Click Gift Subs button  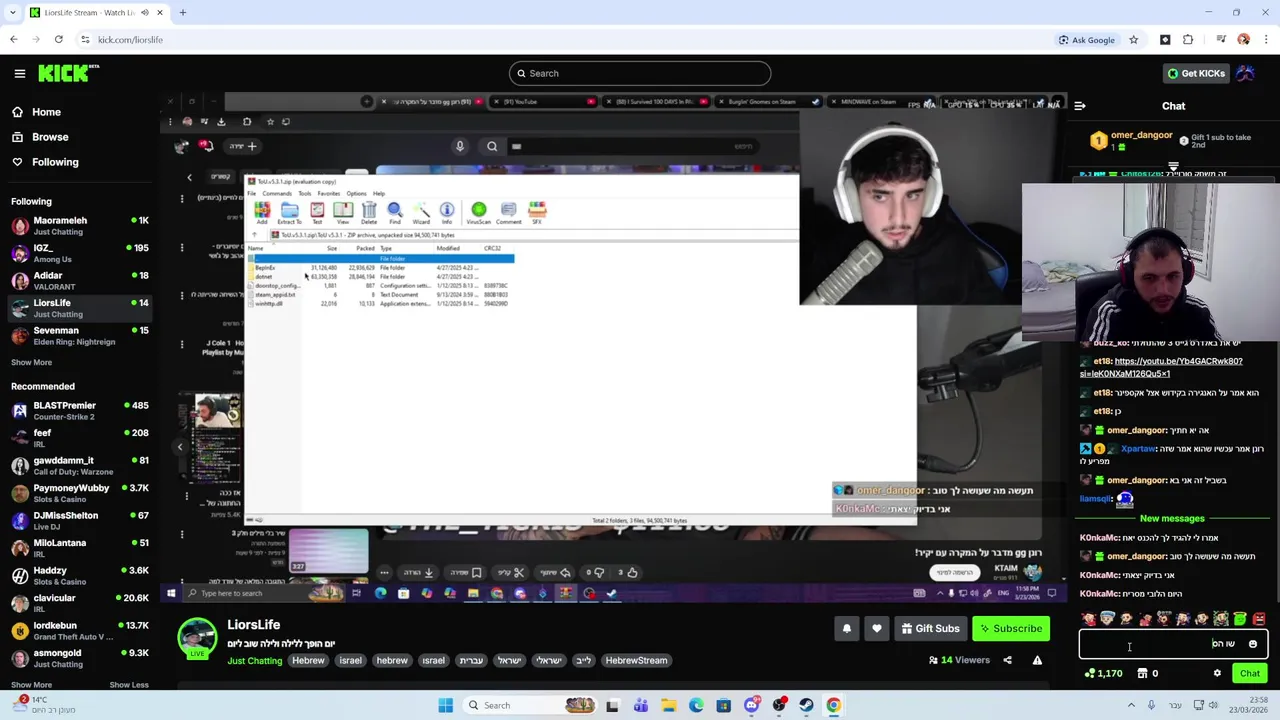(x=929, y=629)
